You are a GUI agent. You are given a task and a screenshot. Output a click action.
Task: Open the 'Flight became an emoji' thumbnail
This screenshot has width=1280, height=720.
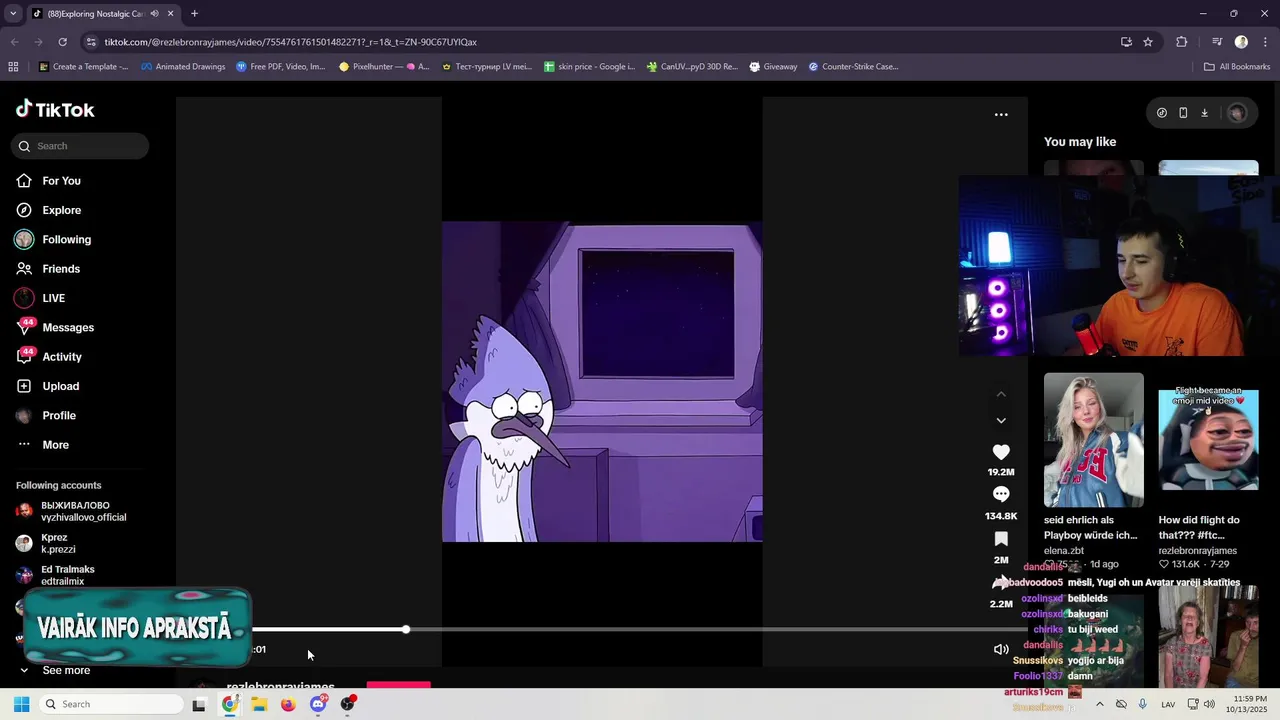pos(1209,439)
